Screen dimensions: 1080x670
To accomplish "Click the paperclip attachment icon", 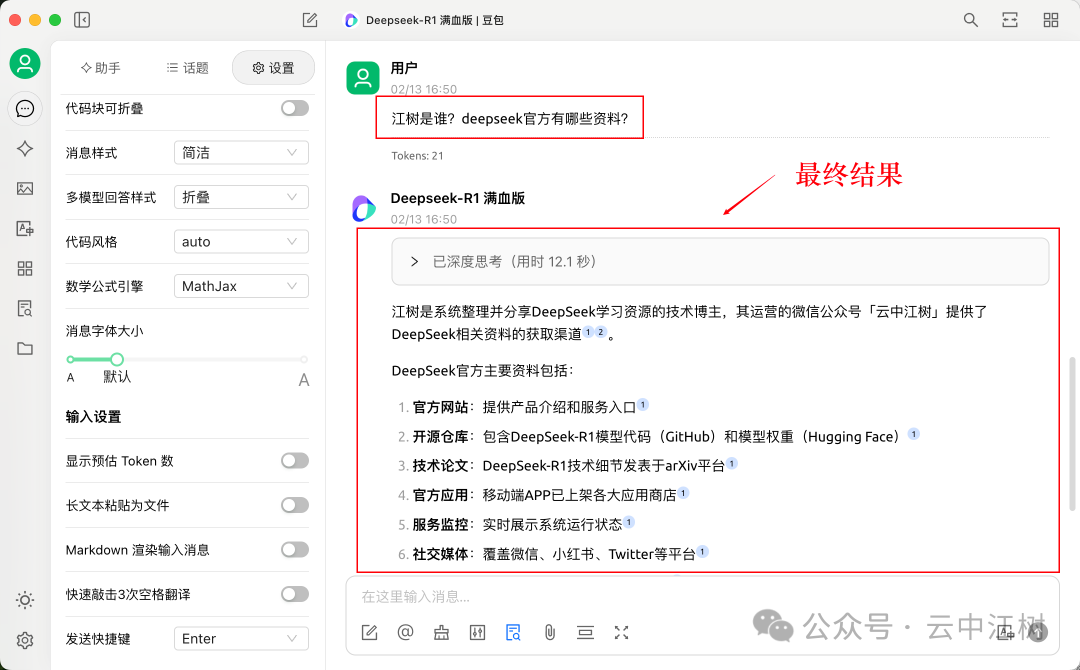I will tap(550, 632).
